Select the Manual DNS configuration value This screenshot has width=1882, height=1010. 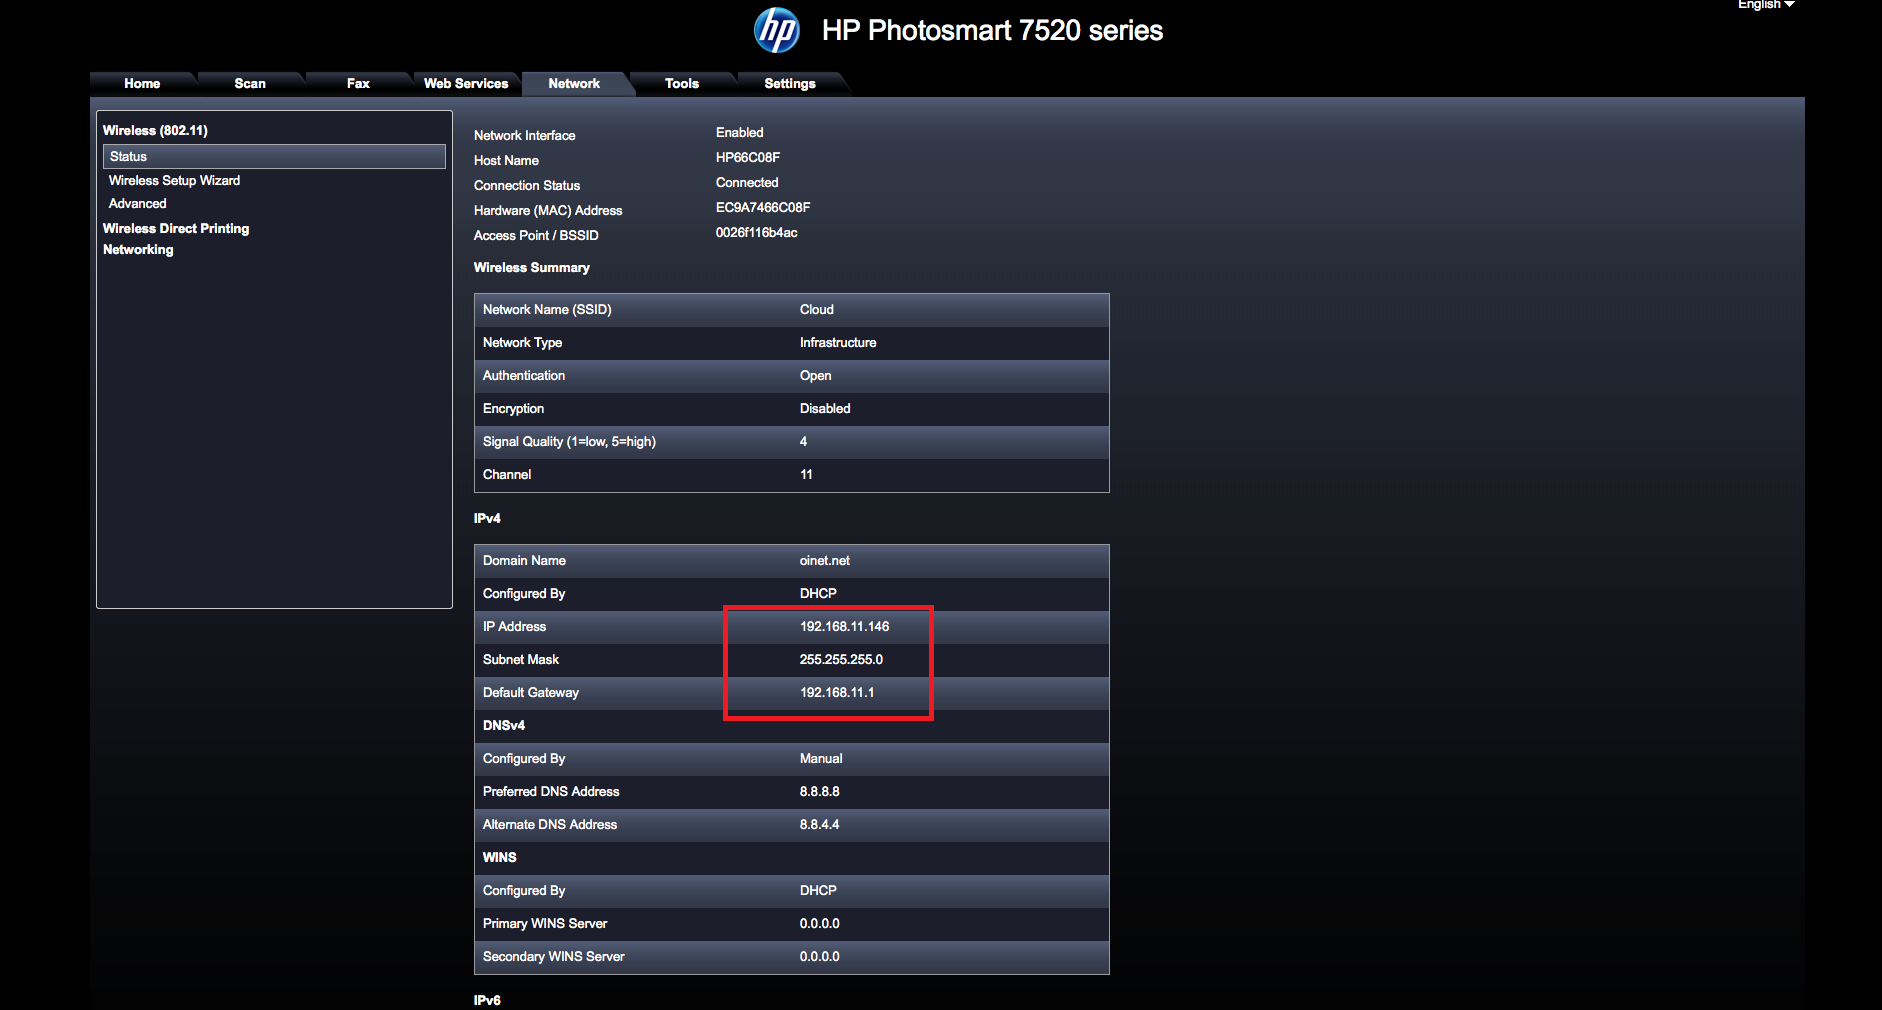point(821,759)
